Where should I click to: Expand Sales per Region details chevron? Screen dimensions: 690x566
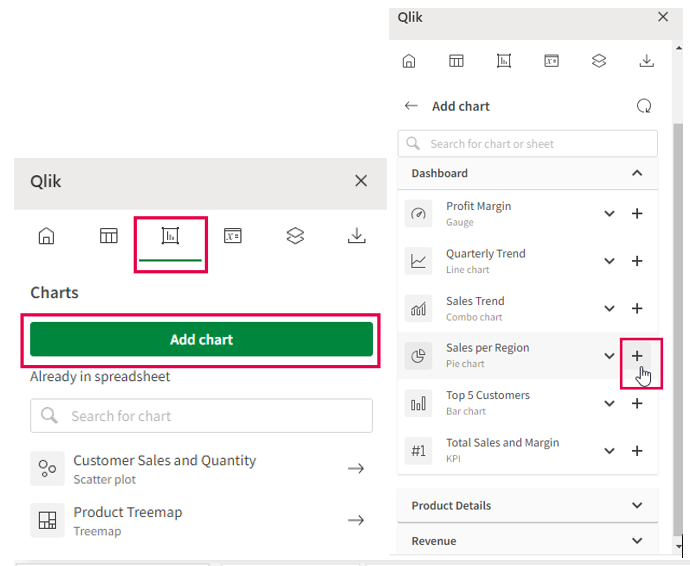tap(609, 356)
